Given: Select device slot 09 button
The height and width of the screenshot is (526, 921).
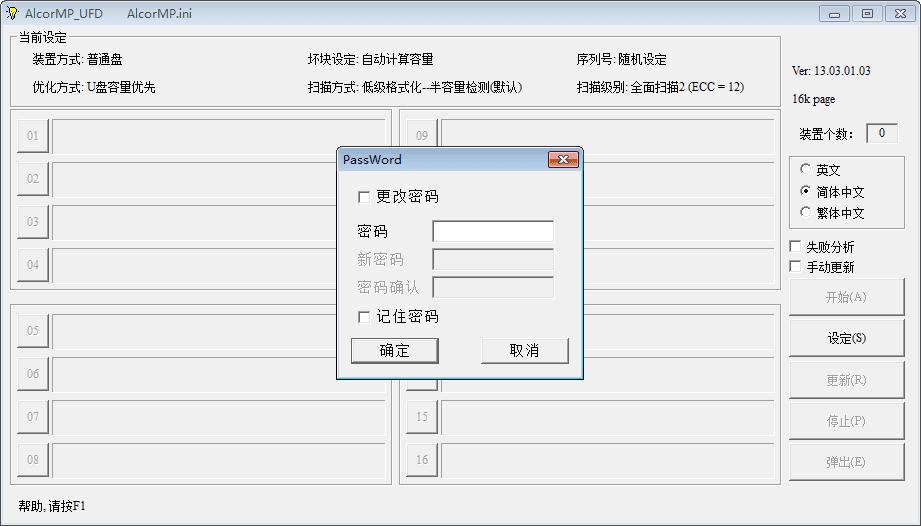Looking at the screenshot, I should [422, 136].
